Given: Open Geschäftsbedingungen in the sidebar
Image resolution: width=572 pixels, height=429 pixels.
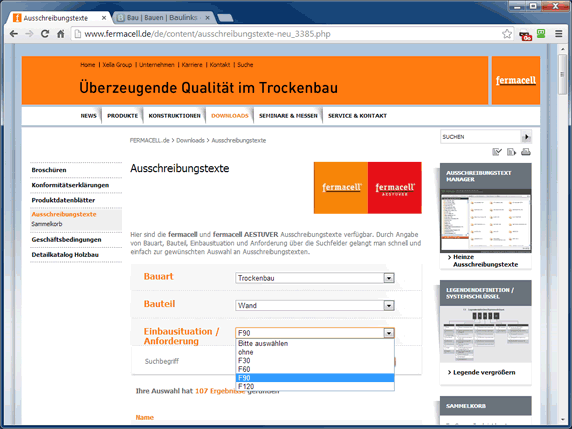Looking at the screenshot, I should pyautogui.click(x=66, y=240).
